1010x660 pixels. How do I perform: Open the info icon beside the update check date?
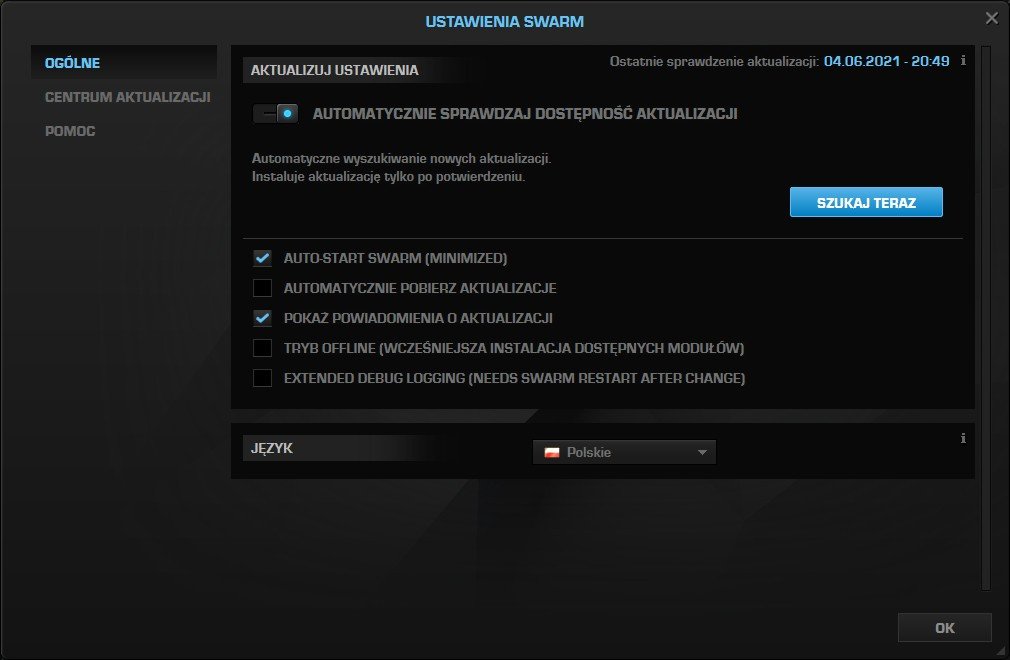(963, 61)
